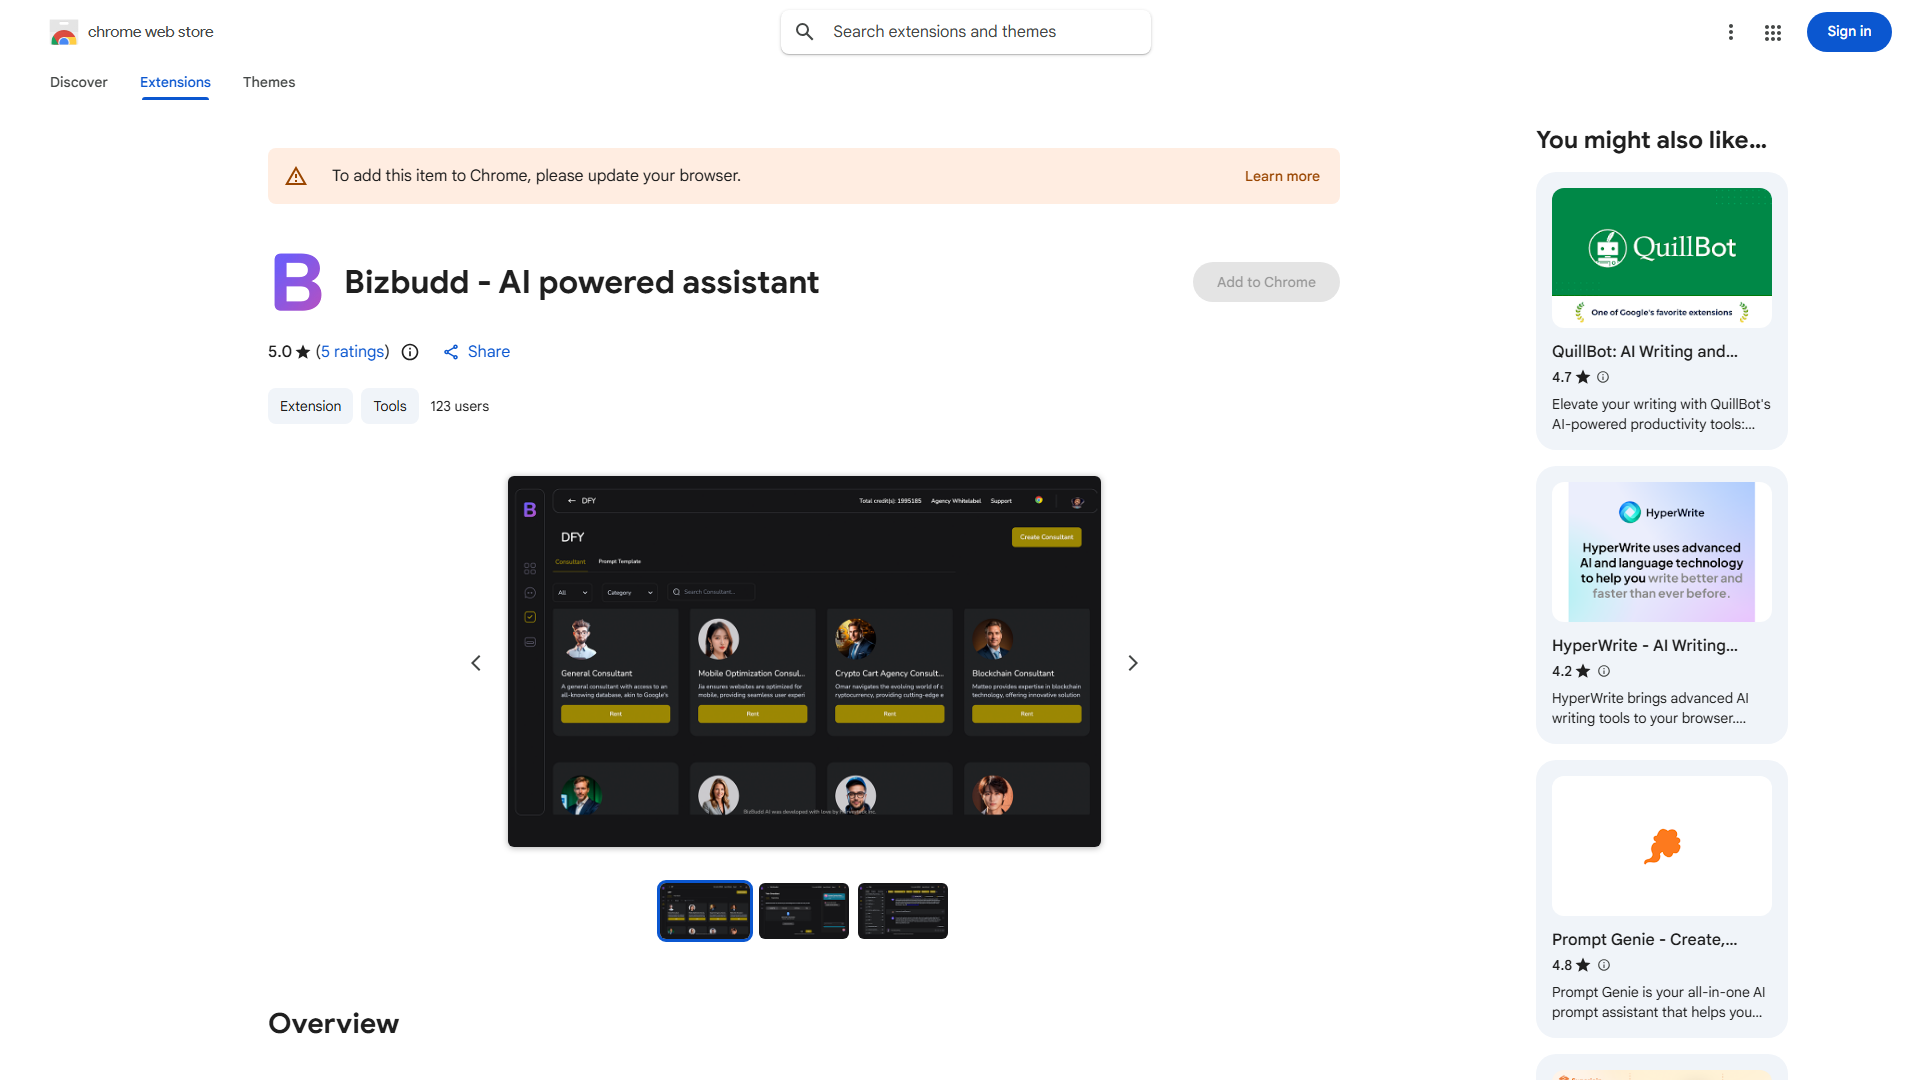Show next screenshot with right arrow
The height and width of the screenshot is (1080, 1920).
tap(1132, 663)
